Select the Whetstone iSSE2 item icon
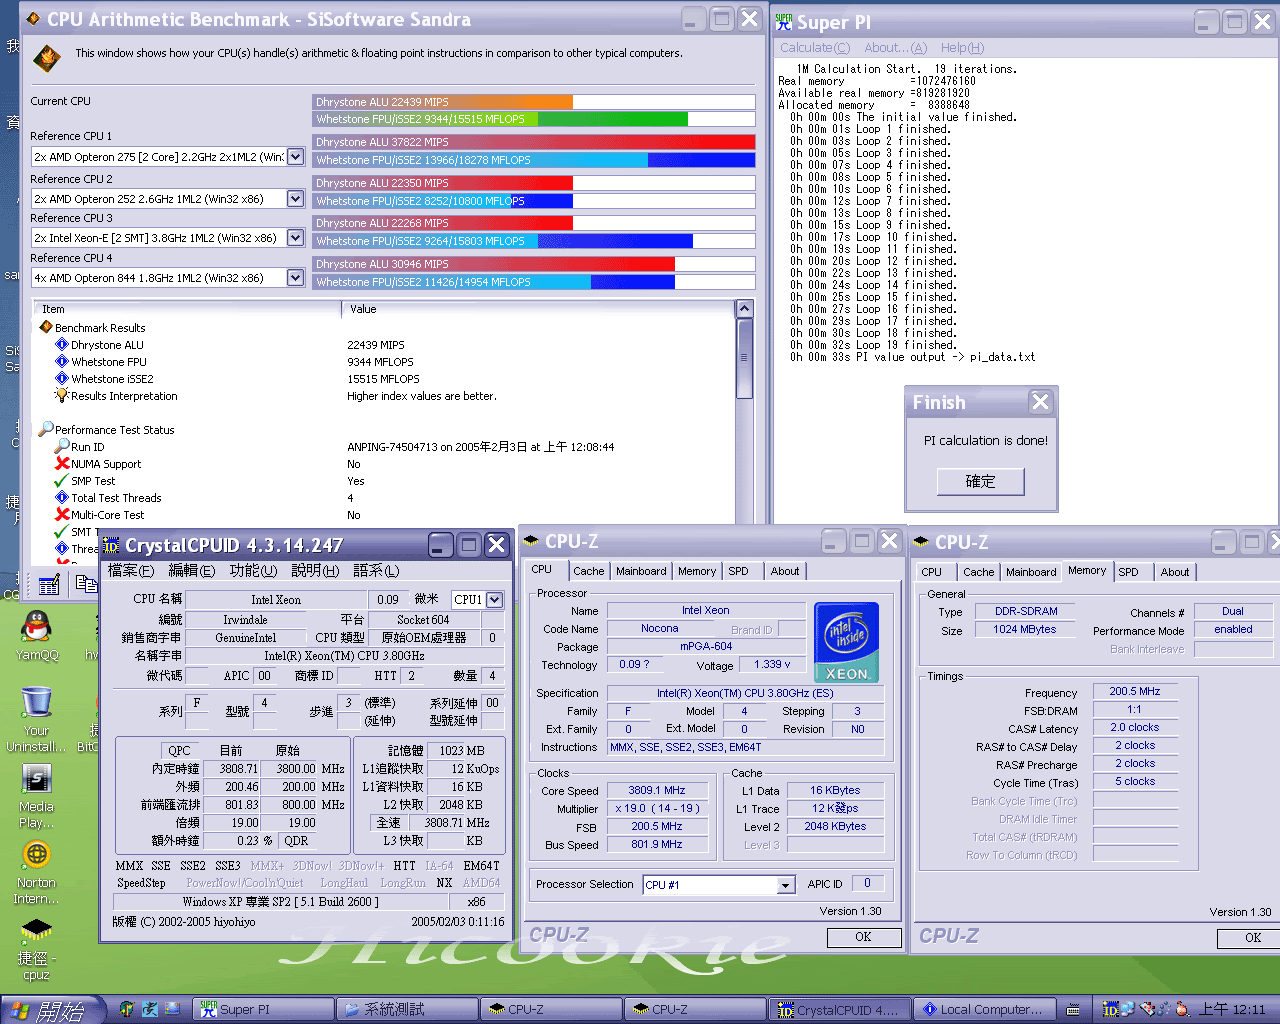Screen dimensions: 1280x1024 [62, 378]
